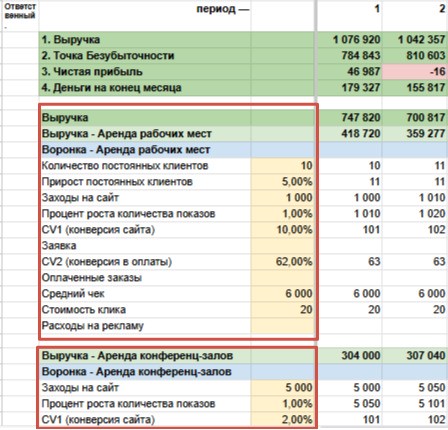Click the negative -16 Чистая прибыль cell
The image size is (448, 430).
(x=414, y=72)
